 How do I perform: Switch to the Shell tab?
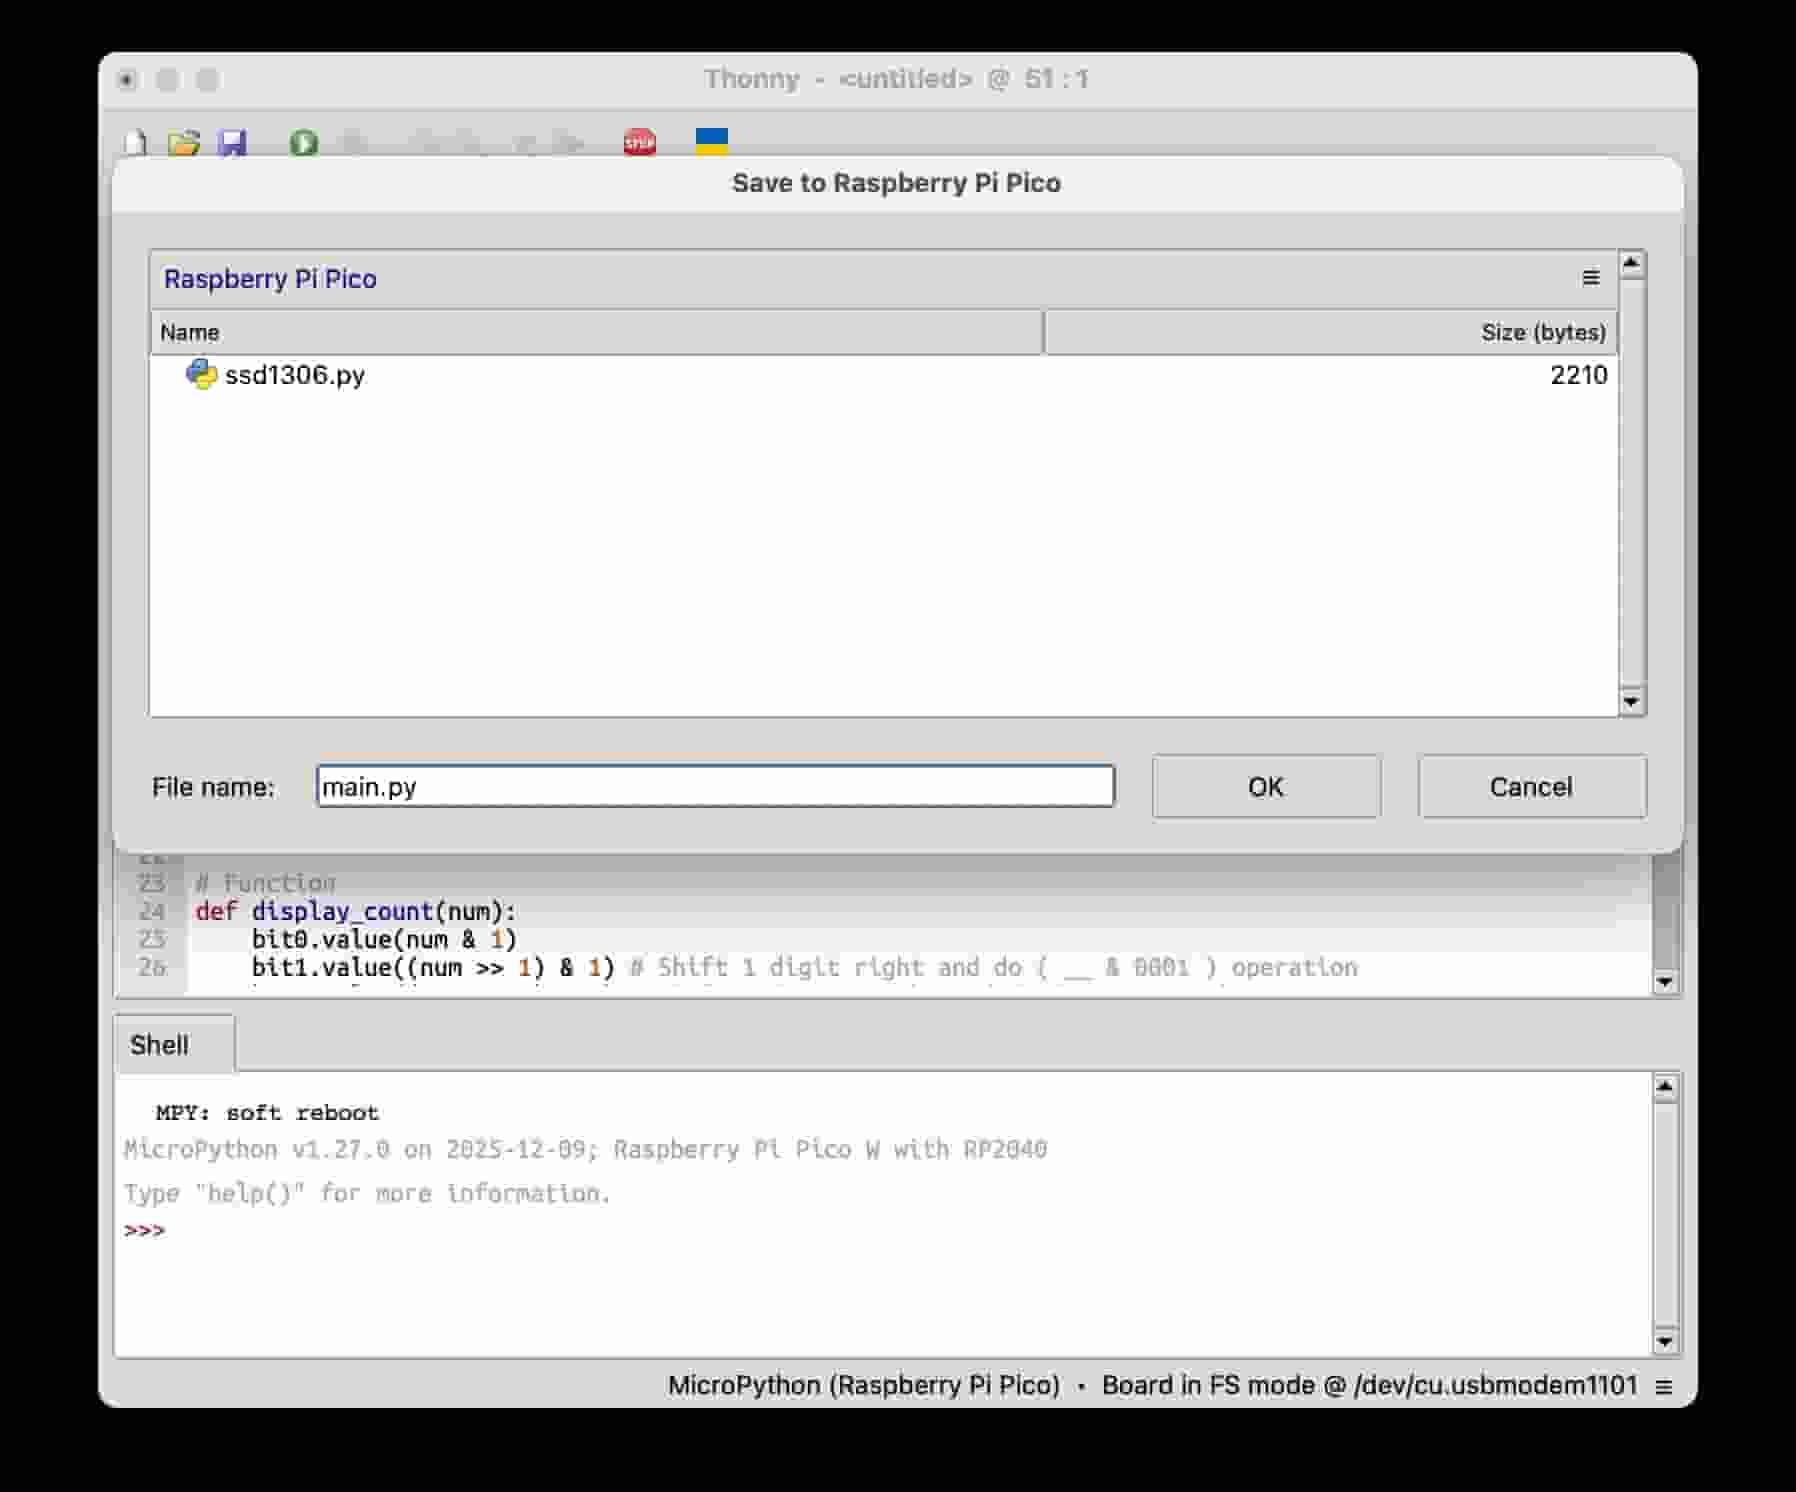(x=174, y=1044)
